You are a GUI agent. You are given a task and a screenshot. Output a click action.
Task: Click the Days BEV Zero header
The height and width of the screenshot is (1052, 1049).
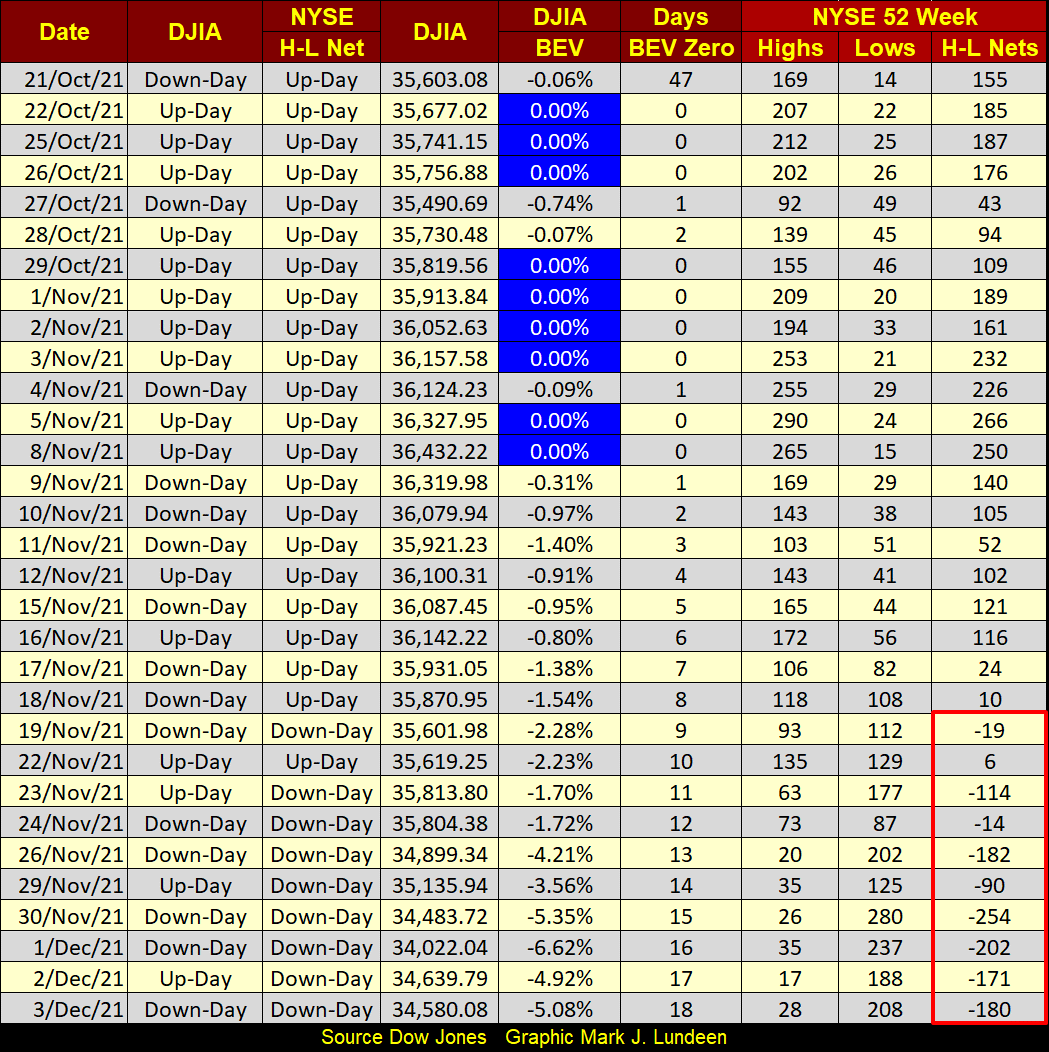[680, 32]
